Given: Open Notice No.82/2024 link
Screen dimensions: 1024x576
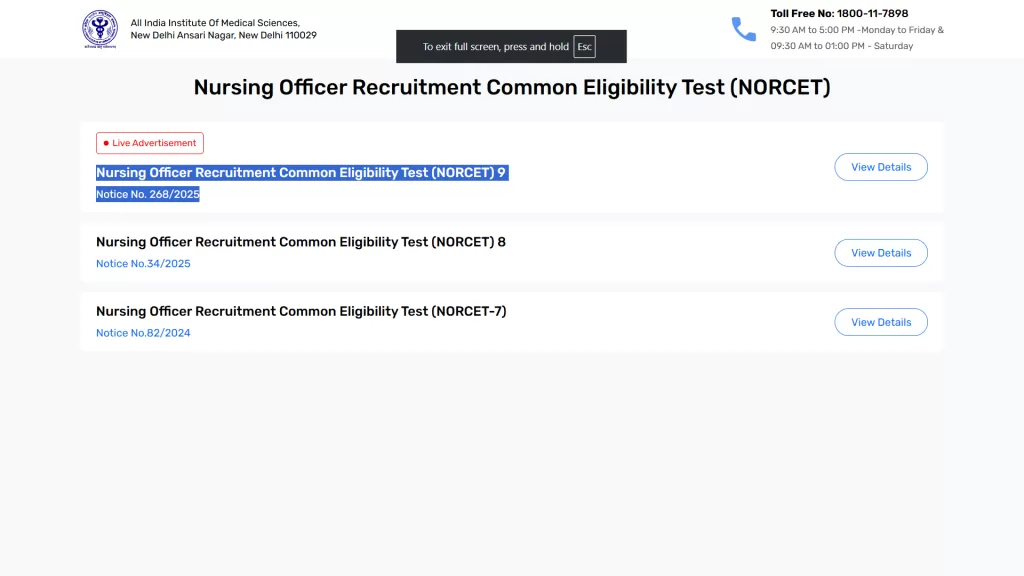Looking at the screenshot, I should pyautogui.click(x=143, y=333).
